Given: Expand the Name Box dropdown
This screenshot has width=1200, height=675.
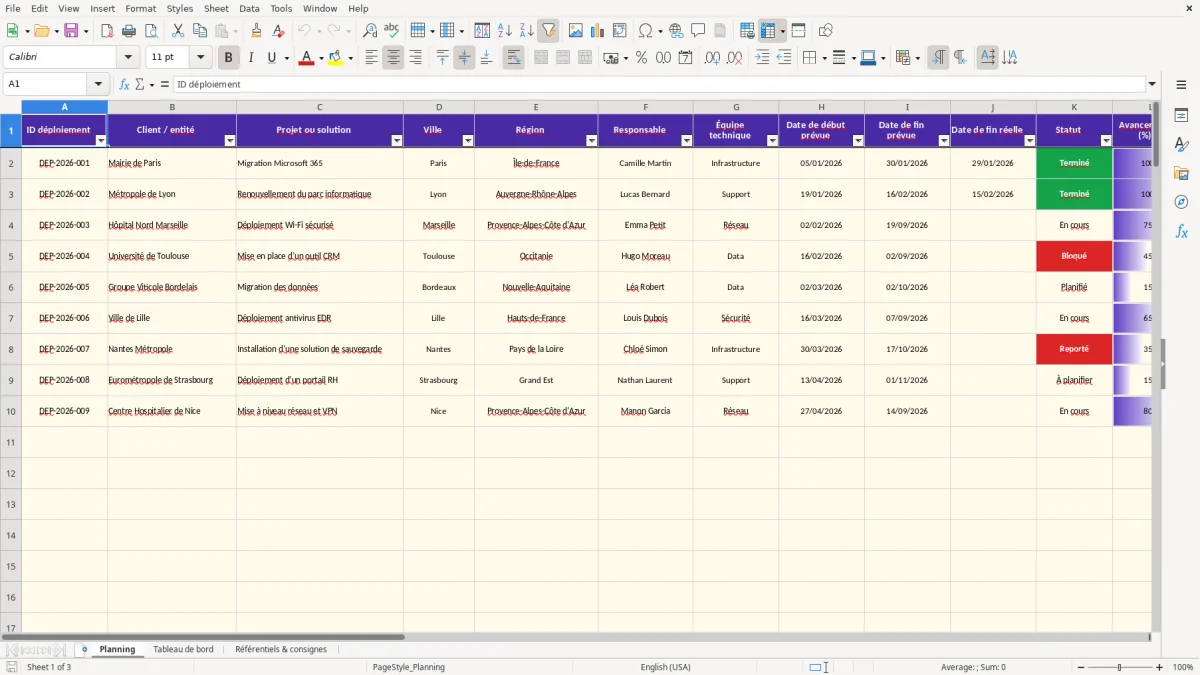Looking at the screenshot, I should tap(98, 85).
